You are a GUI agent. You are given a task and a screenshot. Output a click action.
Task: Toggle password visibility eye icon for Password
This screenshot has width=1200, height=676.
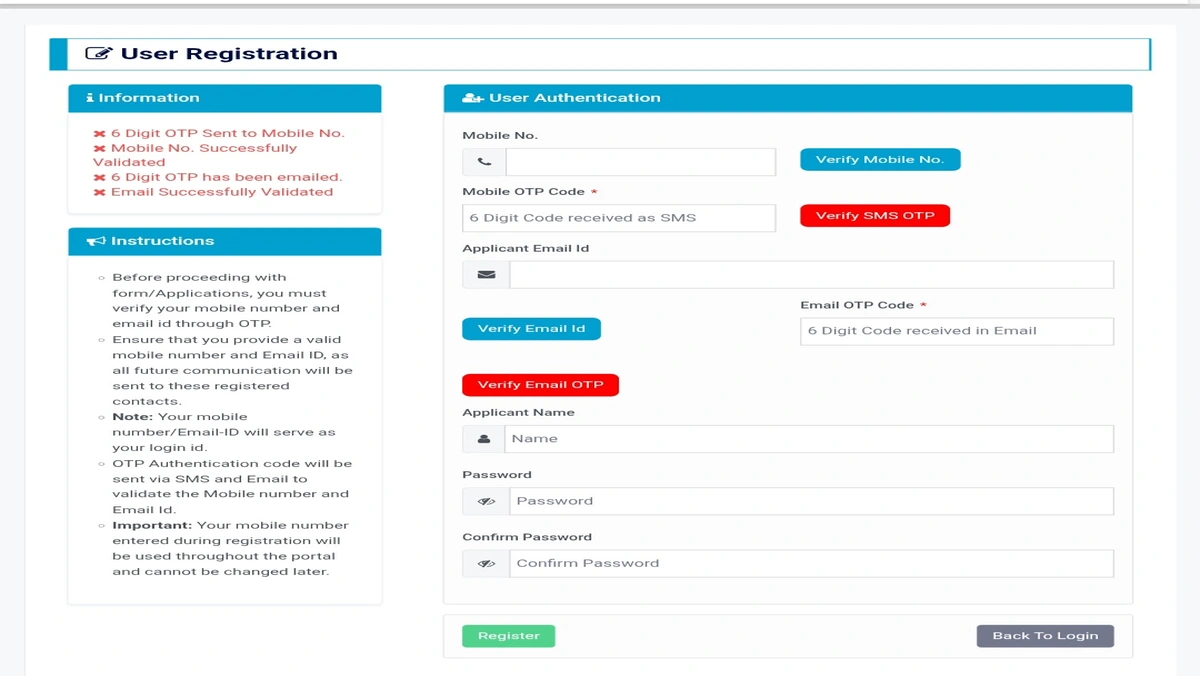[x=486, y=501]
